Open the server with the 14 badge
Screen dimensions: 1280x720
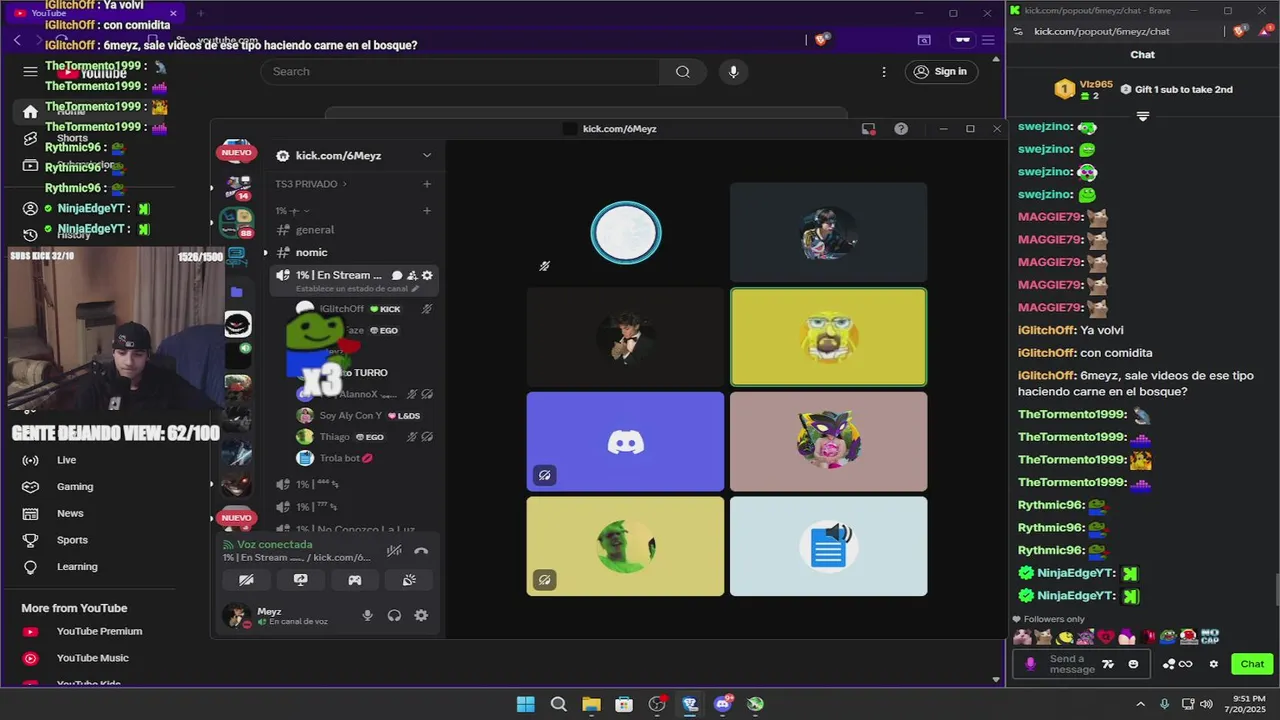coord(237,186)
